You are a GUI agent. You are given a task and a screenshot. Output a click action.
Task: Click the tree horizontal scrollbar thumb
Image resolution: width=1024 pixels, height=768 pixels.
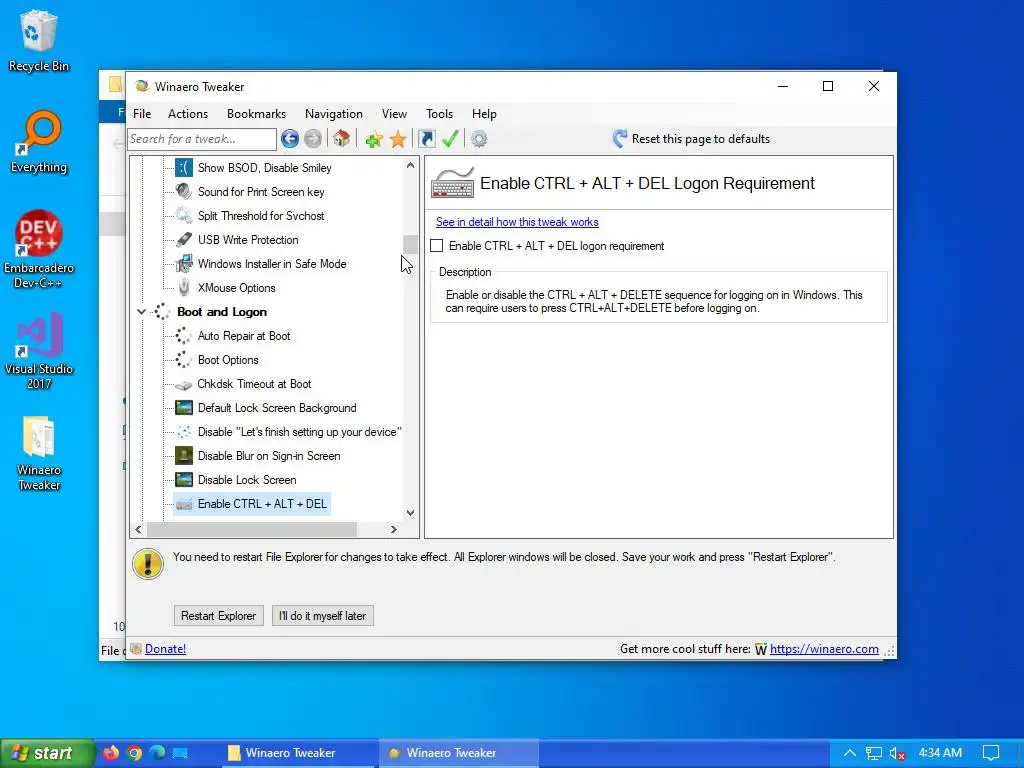(252, 530)
